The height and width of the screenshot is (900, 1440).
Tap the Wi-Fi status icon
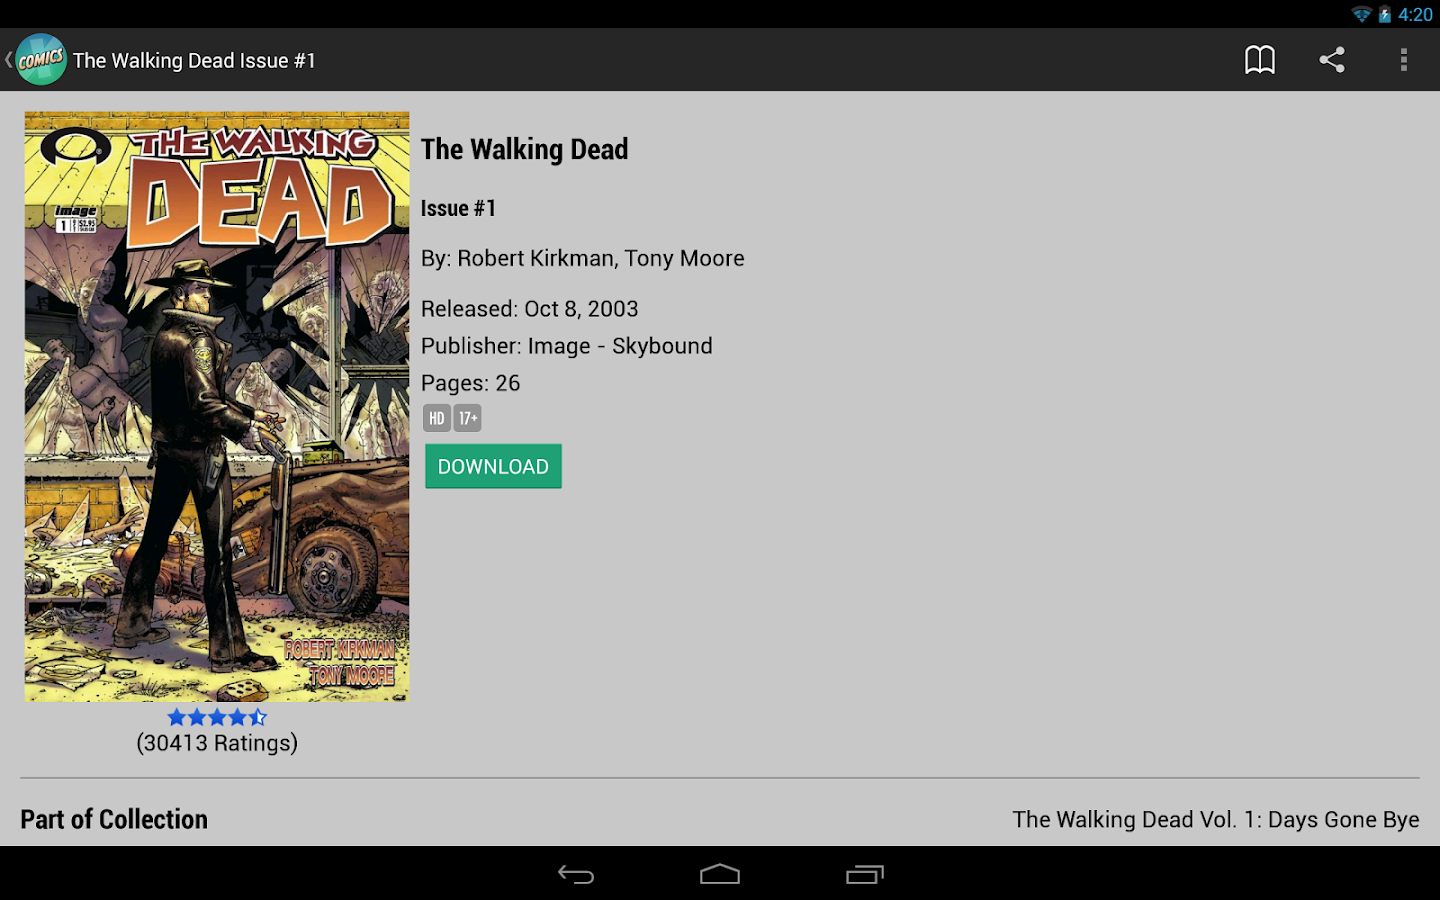point(1361,14)
